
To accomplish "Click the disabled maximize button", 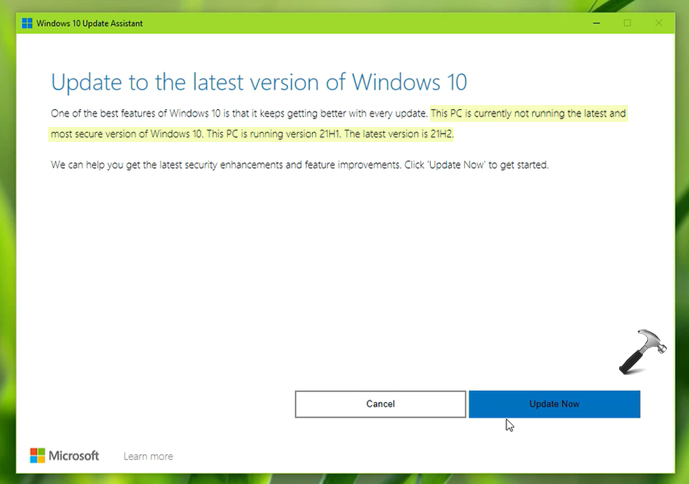I will tap(627, 23).
